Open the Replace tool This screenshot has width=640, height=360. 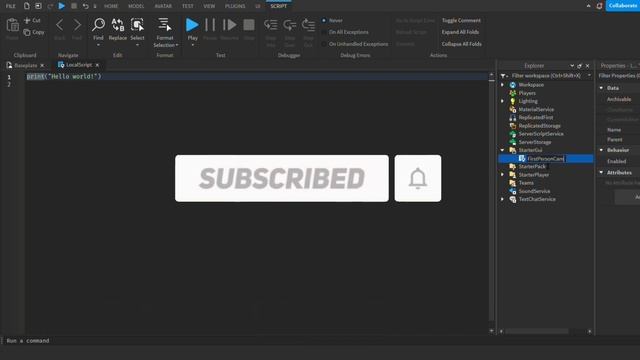tap(118, 29)
